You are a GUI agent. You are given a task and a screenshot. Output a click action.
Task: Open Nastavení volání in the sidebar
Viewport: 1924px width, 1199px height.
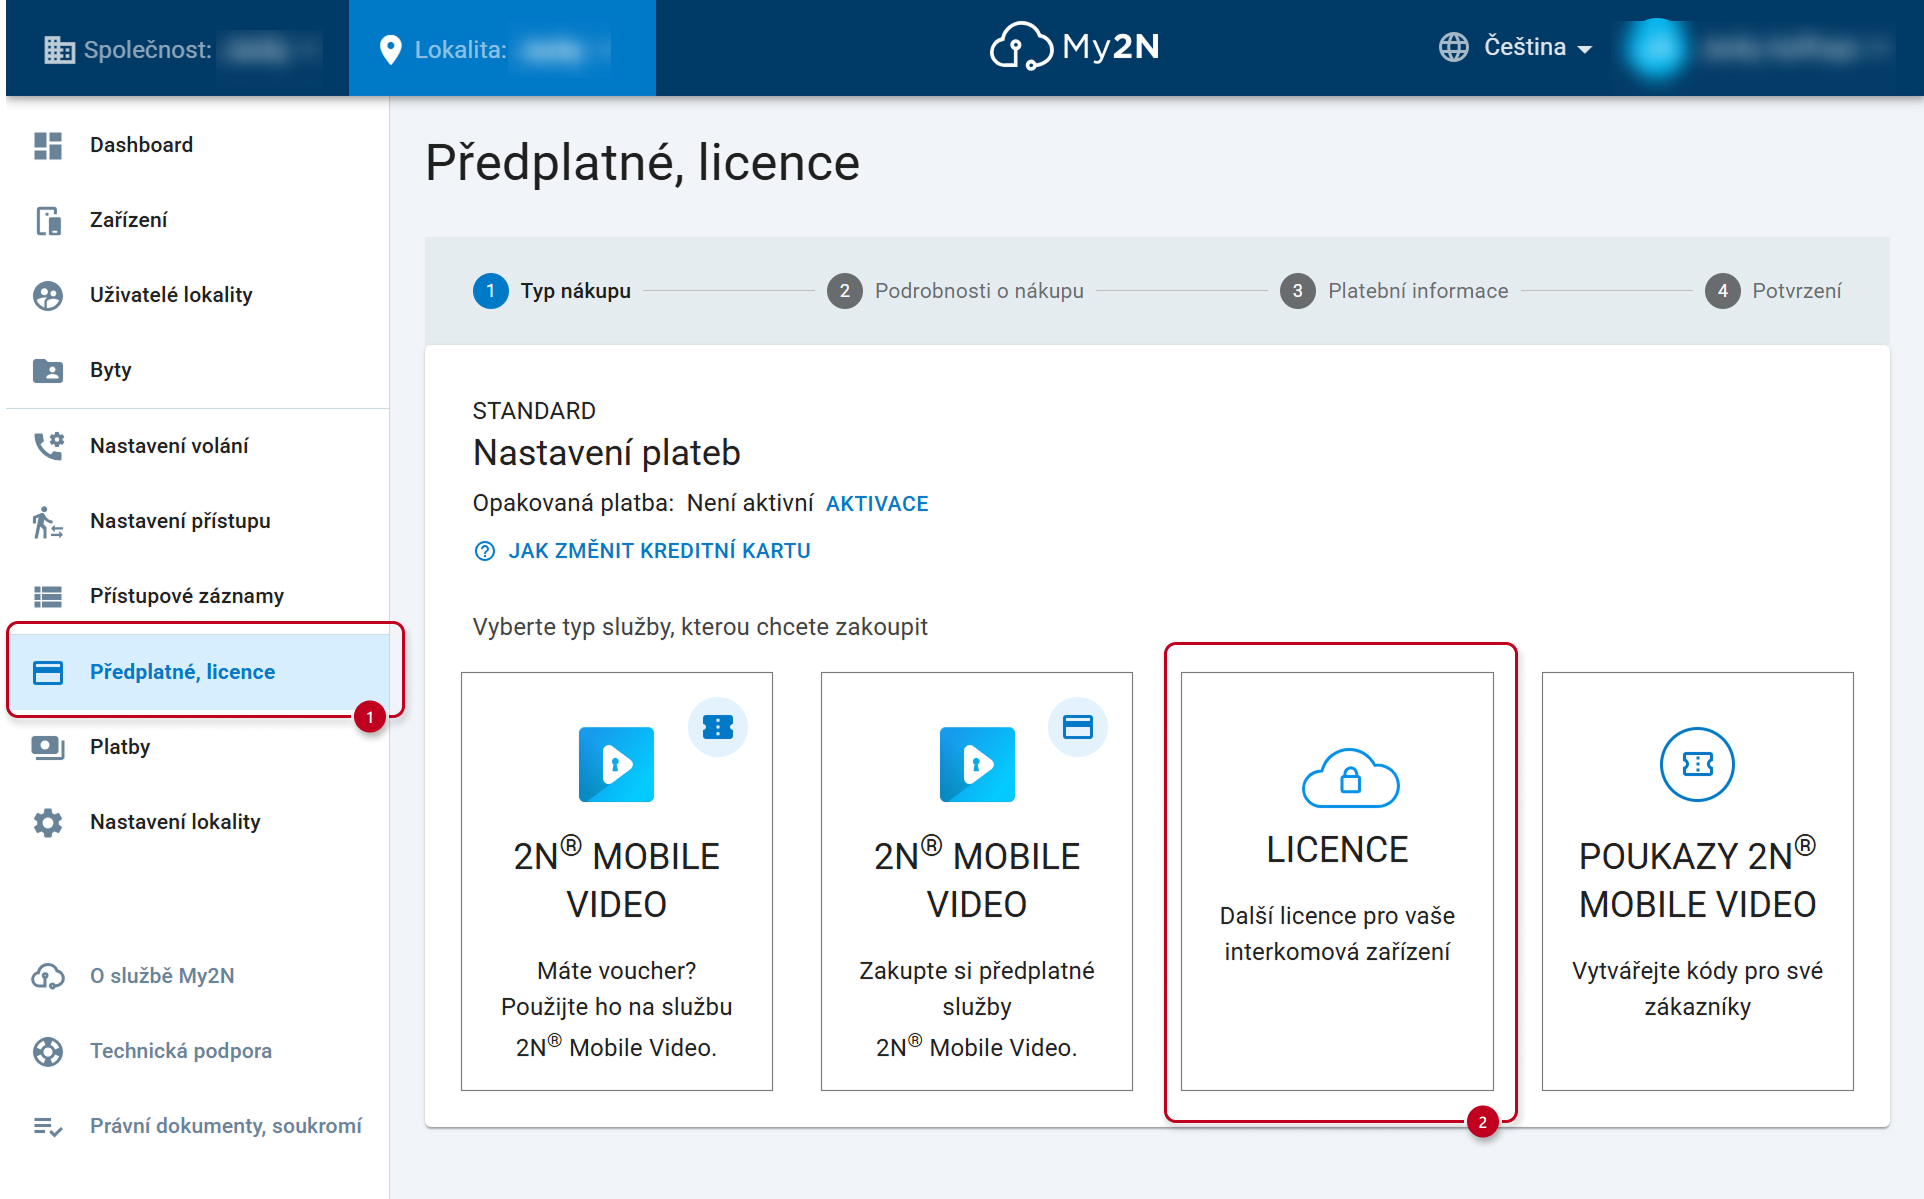(198, 446)
